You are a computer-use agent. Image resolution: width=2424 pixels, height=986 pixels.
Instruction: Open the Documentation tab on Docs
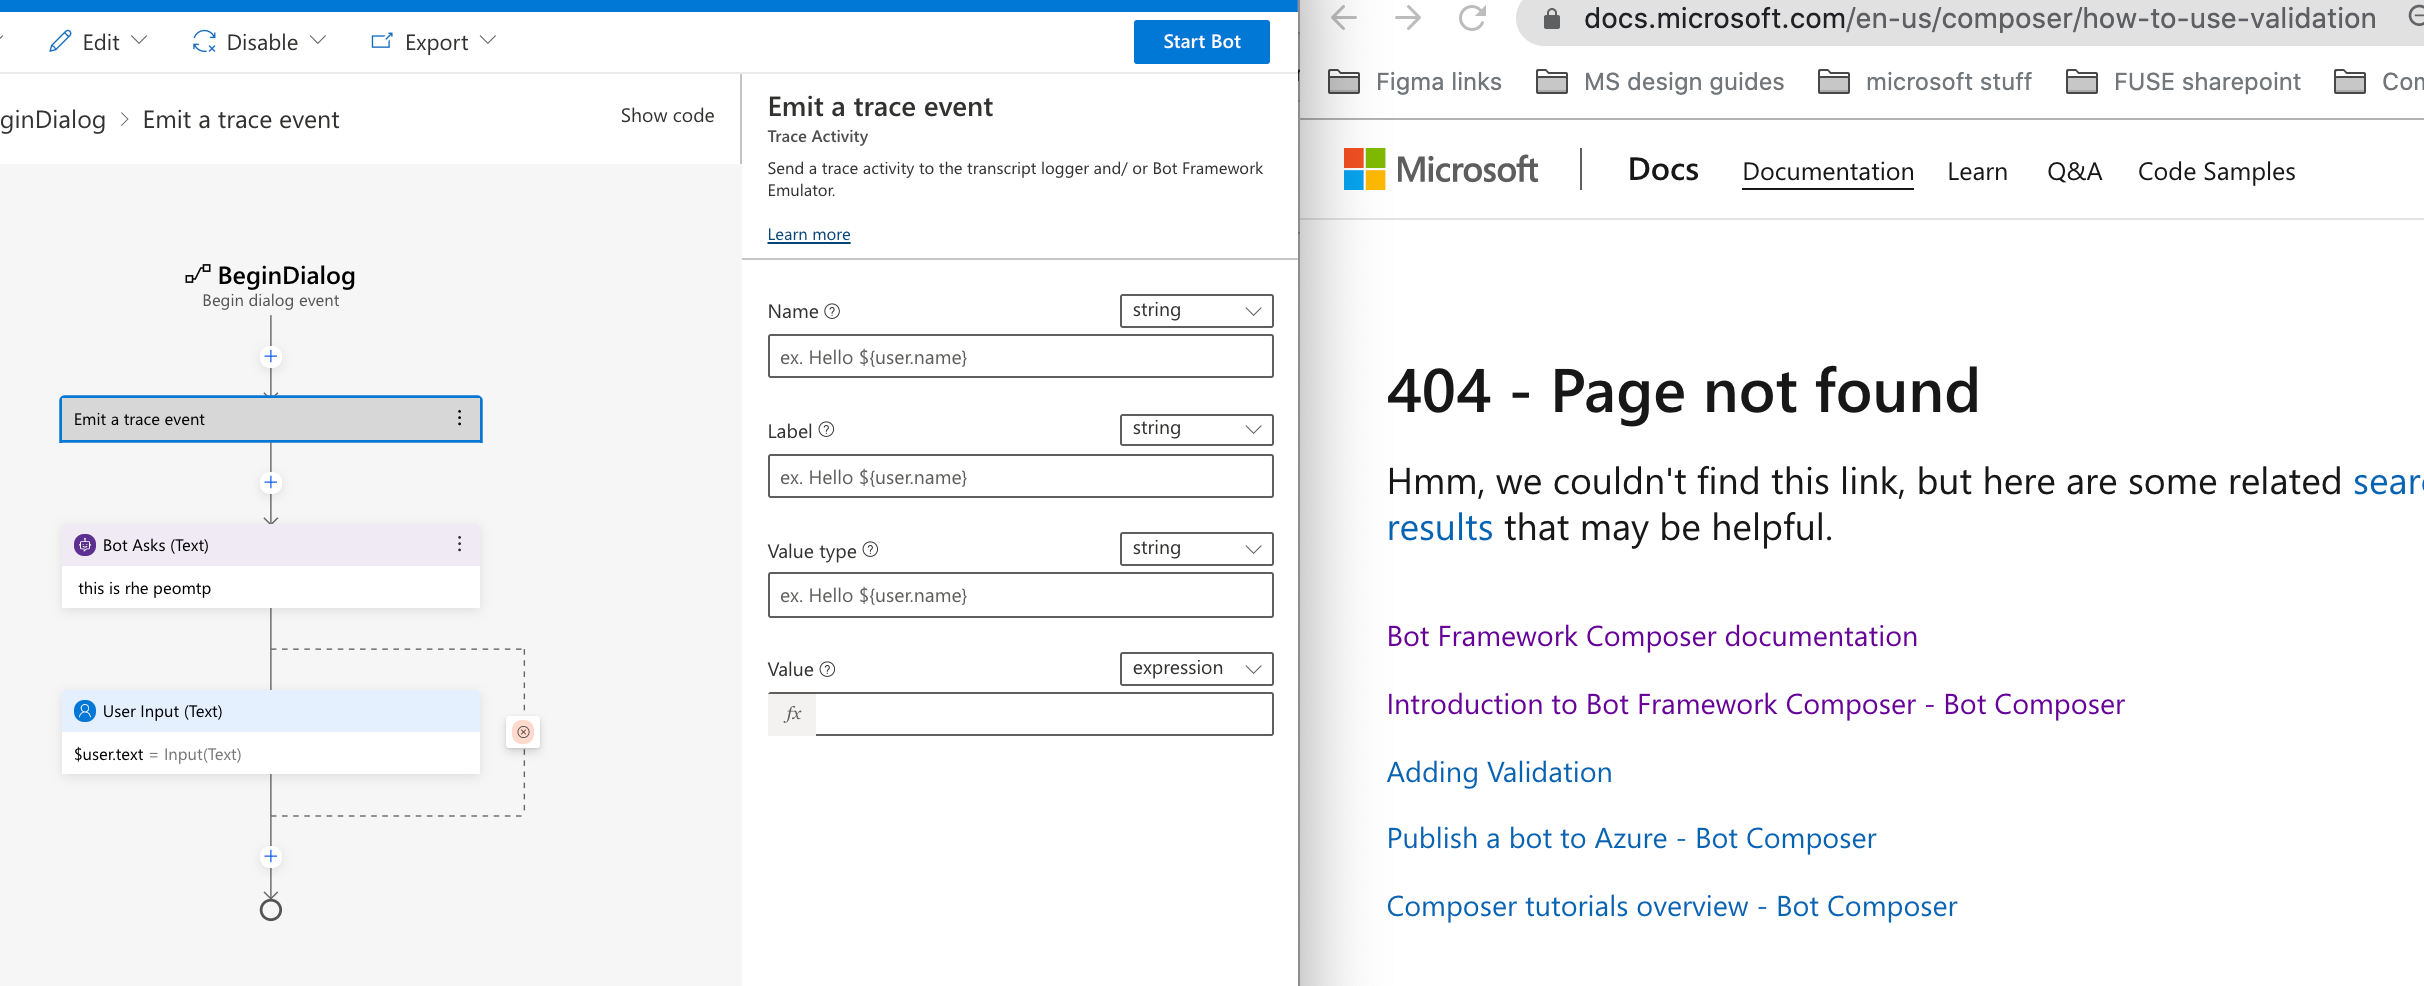(1828, 172)
